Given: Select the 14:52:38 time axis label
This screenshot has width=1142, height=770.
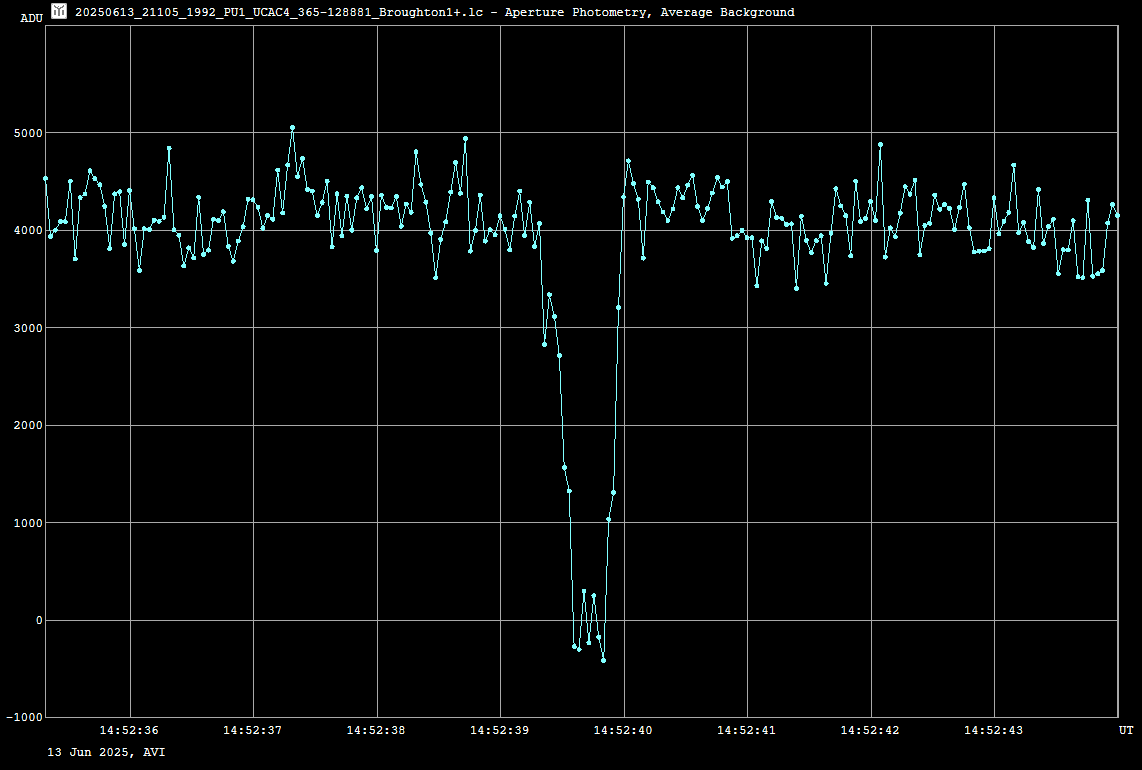Looking at the screenshot, I should pyautogui.click(x=376, y=731).
